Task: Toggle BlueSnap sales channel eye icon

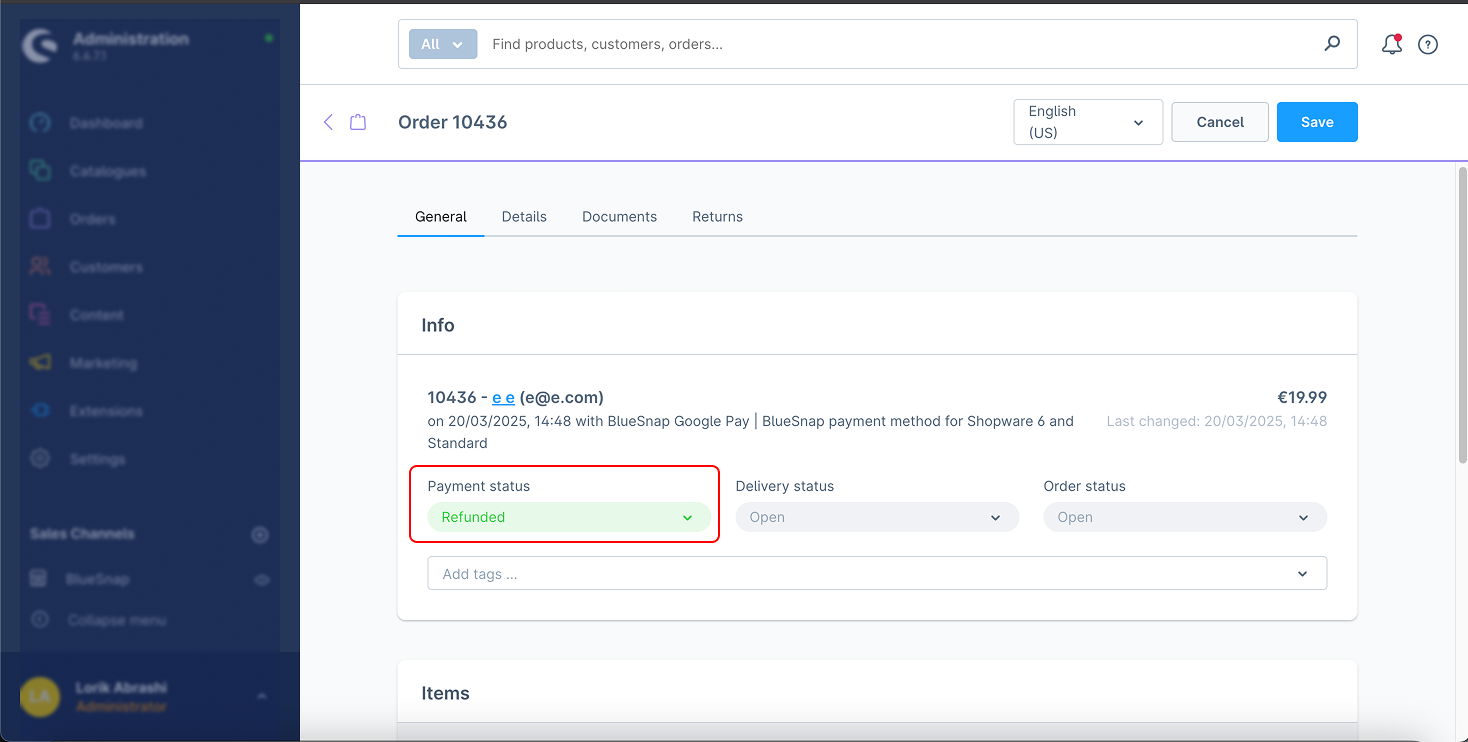Action: tap(262, 579)
